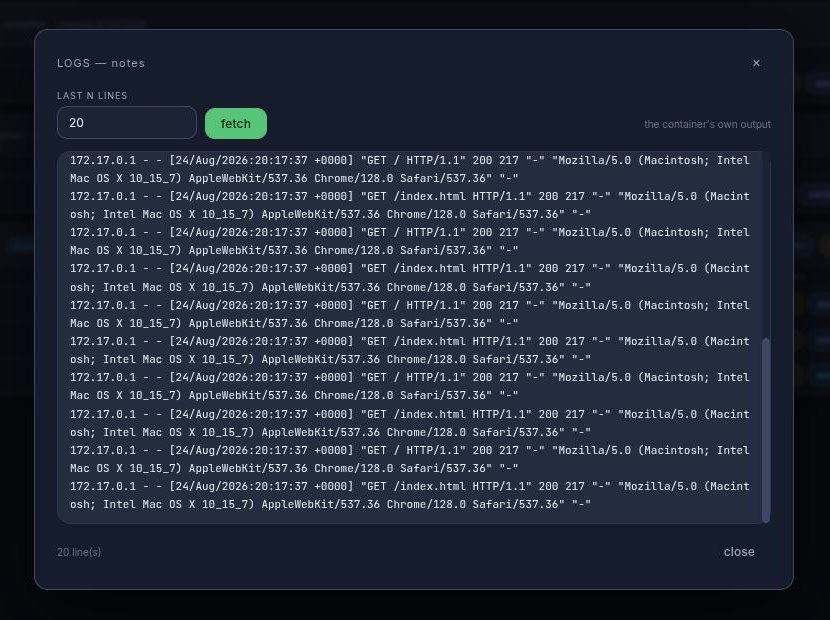
Task: Focus the Last N Lines input field
Action: click(127, 123)
